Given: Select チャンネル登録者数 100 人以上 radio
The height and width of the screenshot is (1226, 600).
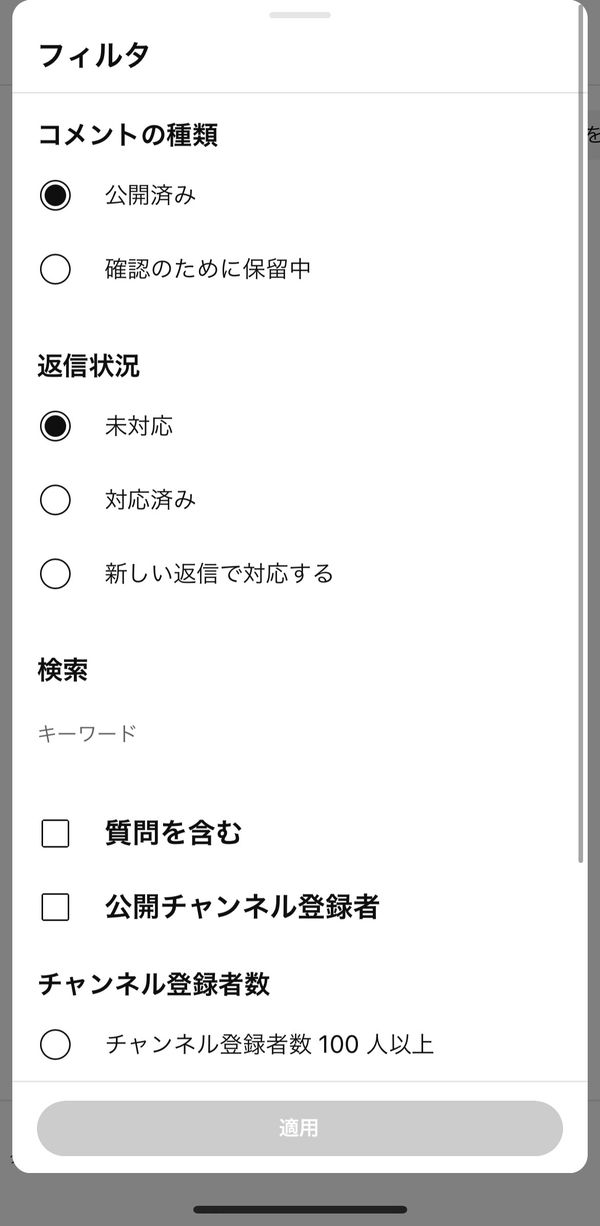Looking at the screenshot, I should click(55, 1045).
